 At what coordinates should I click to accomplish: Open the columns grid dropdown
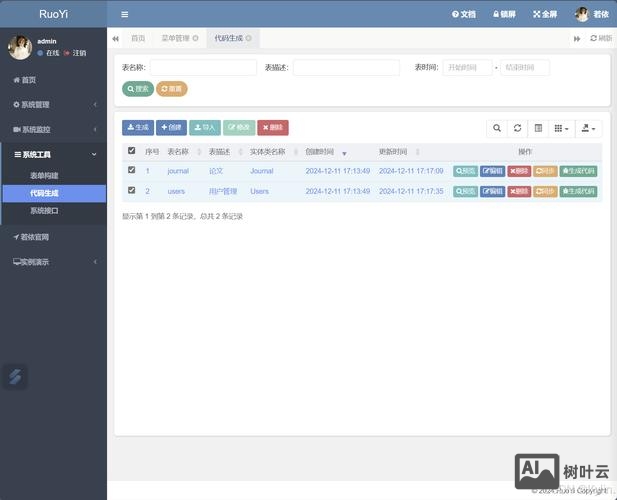pos(562,128)
